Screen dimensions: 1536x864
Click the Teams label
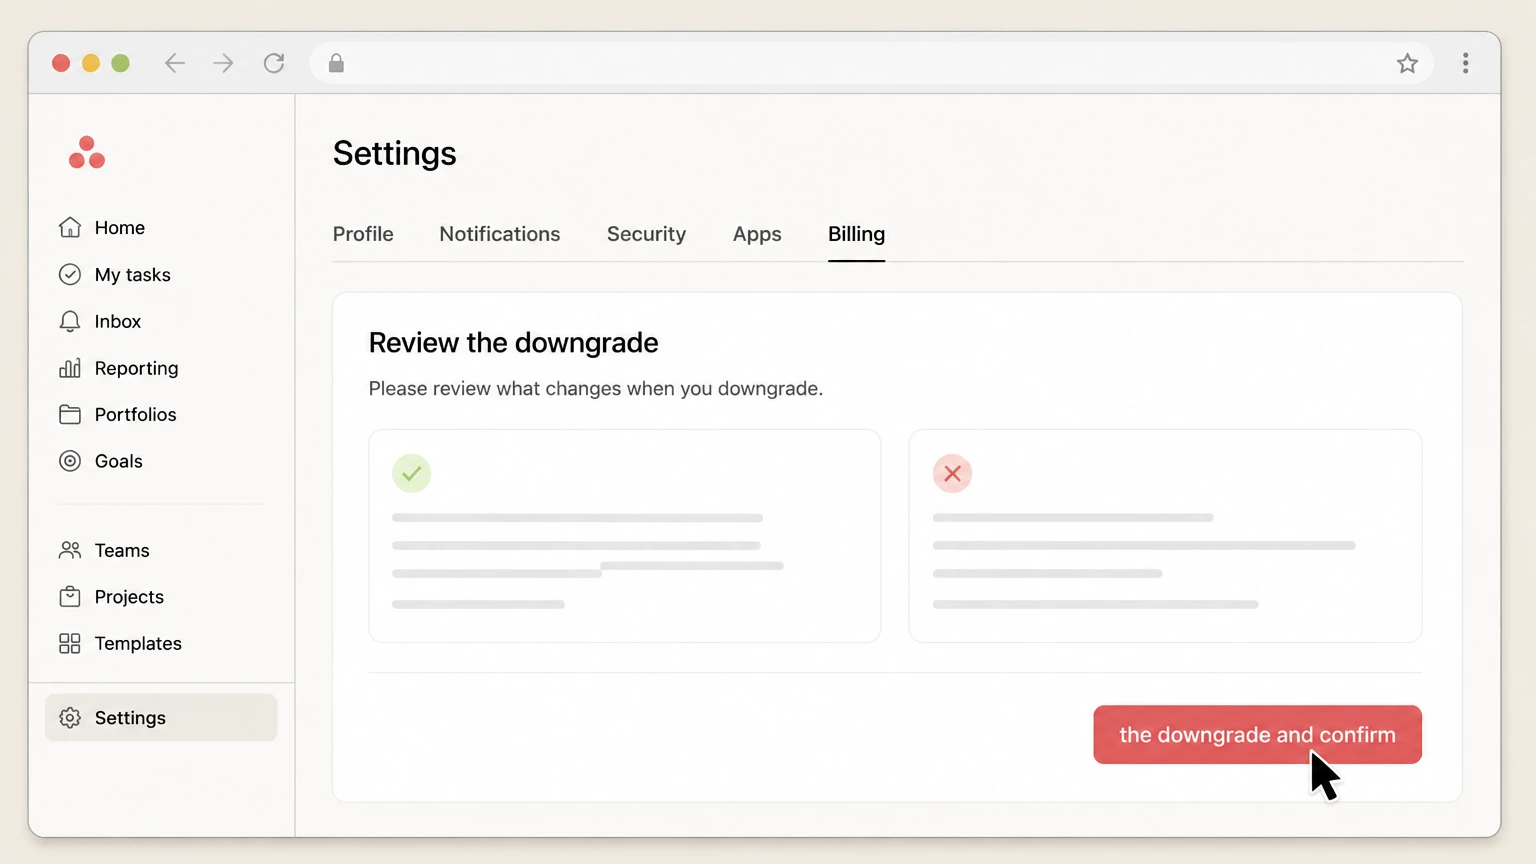122,550
